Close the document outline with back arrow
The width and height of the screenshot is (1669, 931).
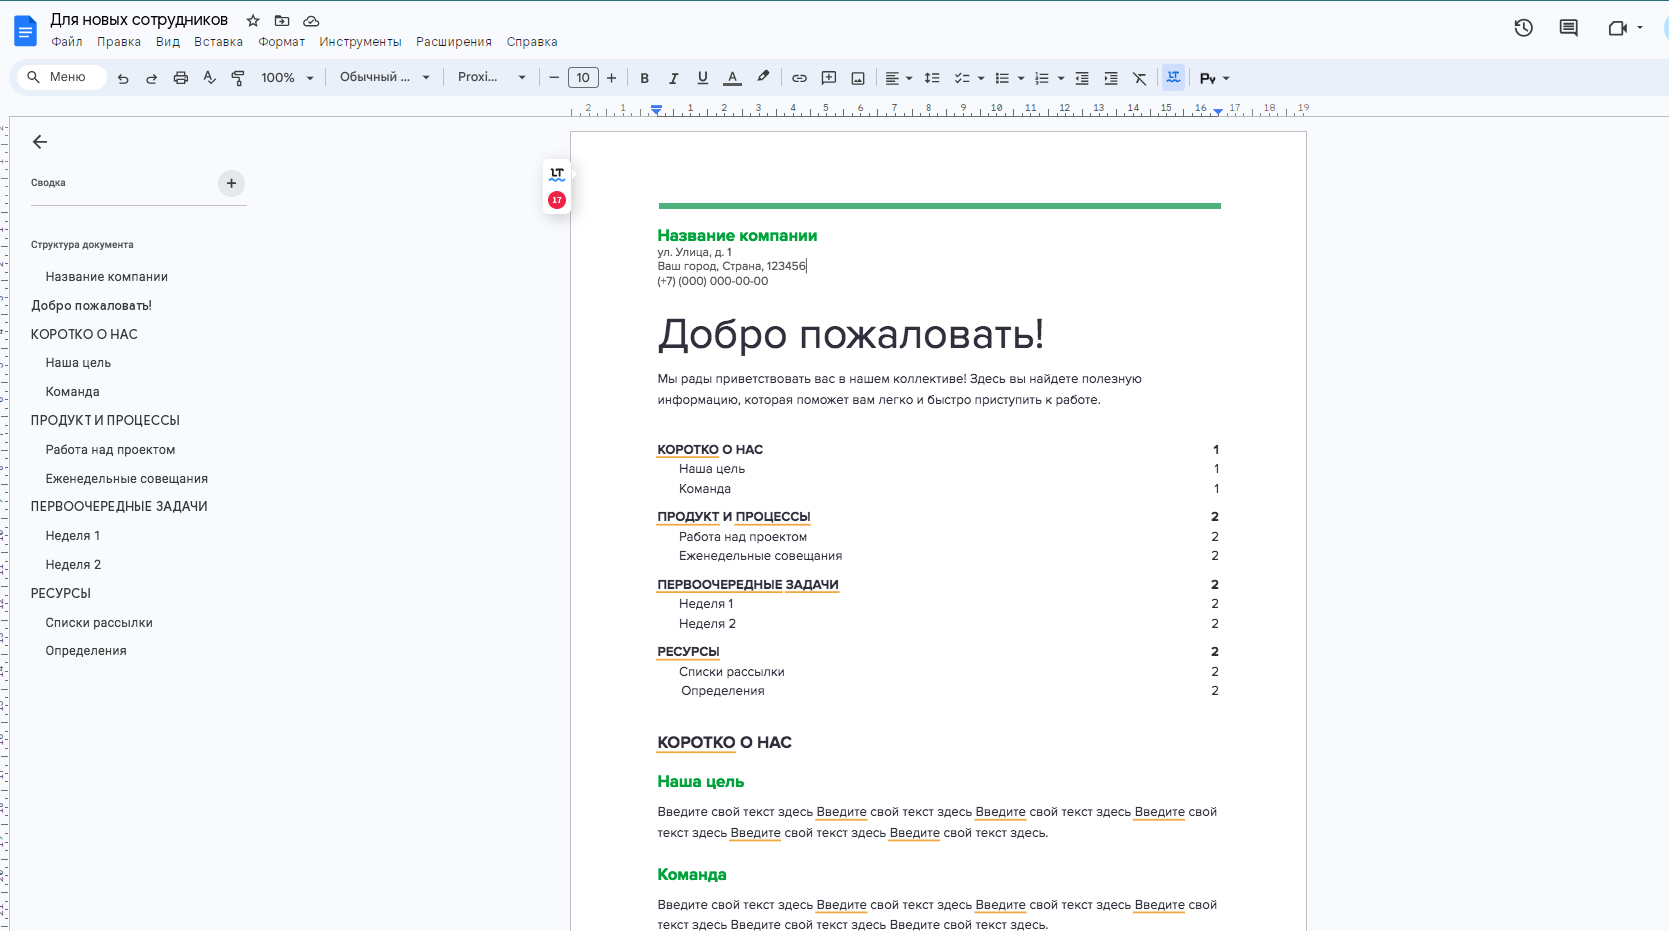click(40, 142)
